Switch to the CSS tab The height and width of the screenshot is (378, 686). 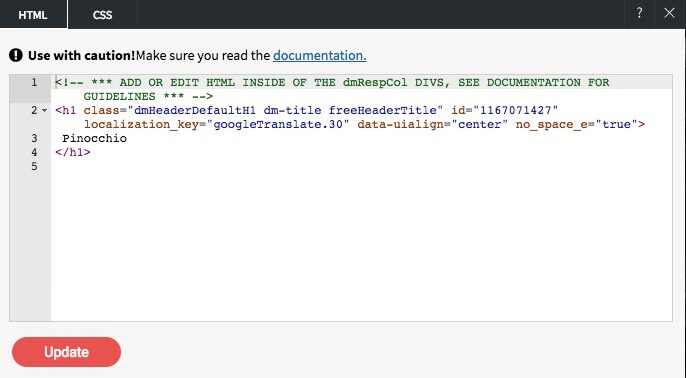click(102, 15)
